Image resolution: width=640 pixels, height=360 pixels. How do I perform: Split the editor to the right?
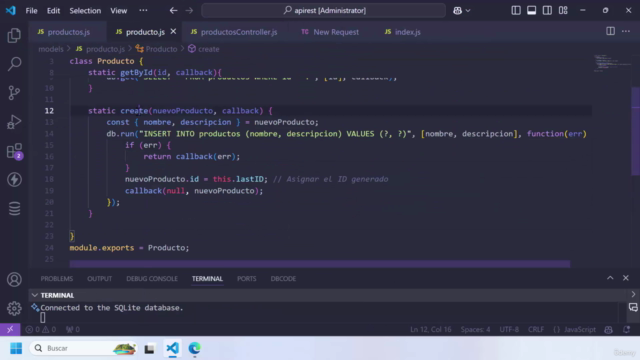[610, 31]
